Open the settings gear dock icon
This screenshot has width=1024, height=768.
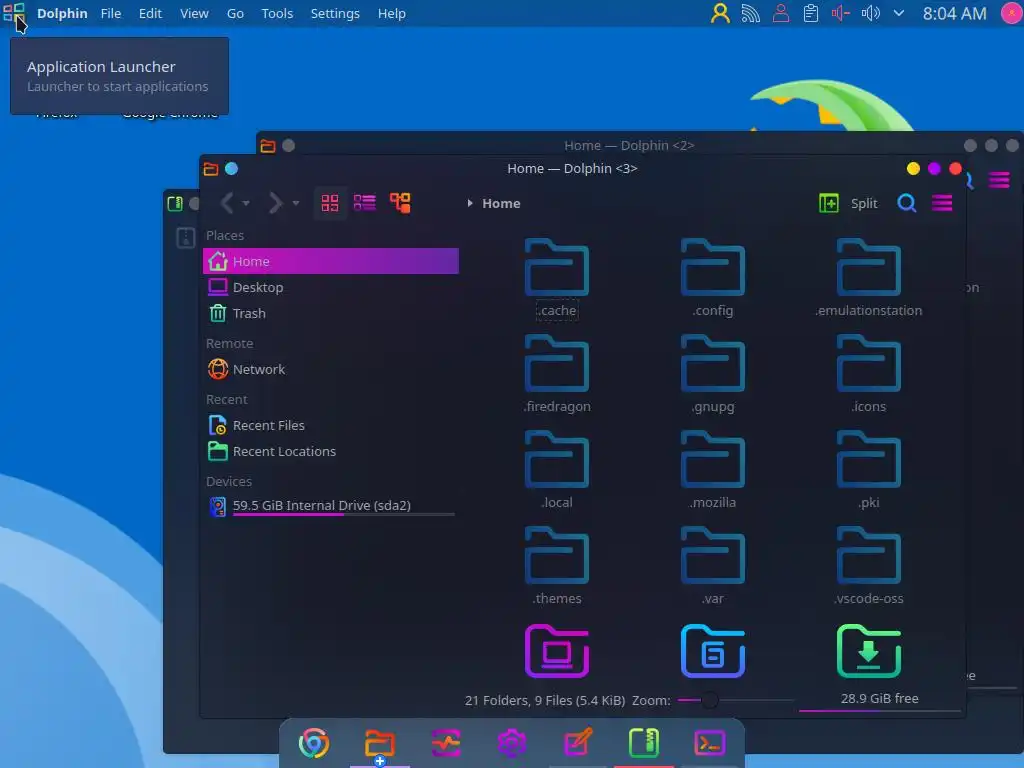point(511,743)
